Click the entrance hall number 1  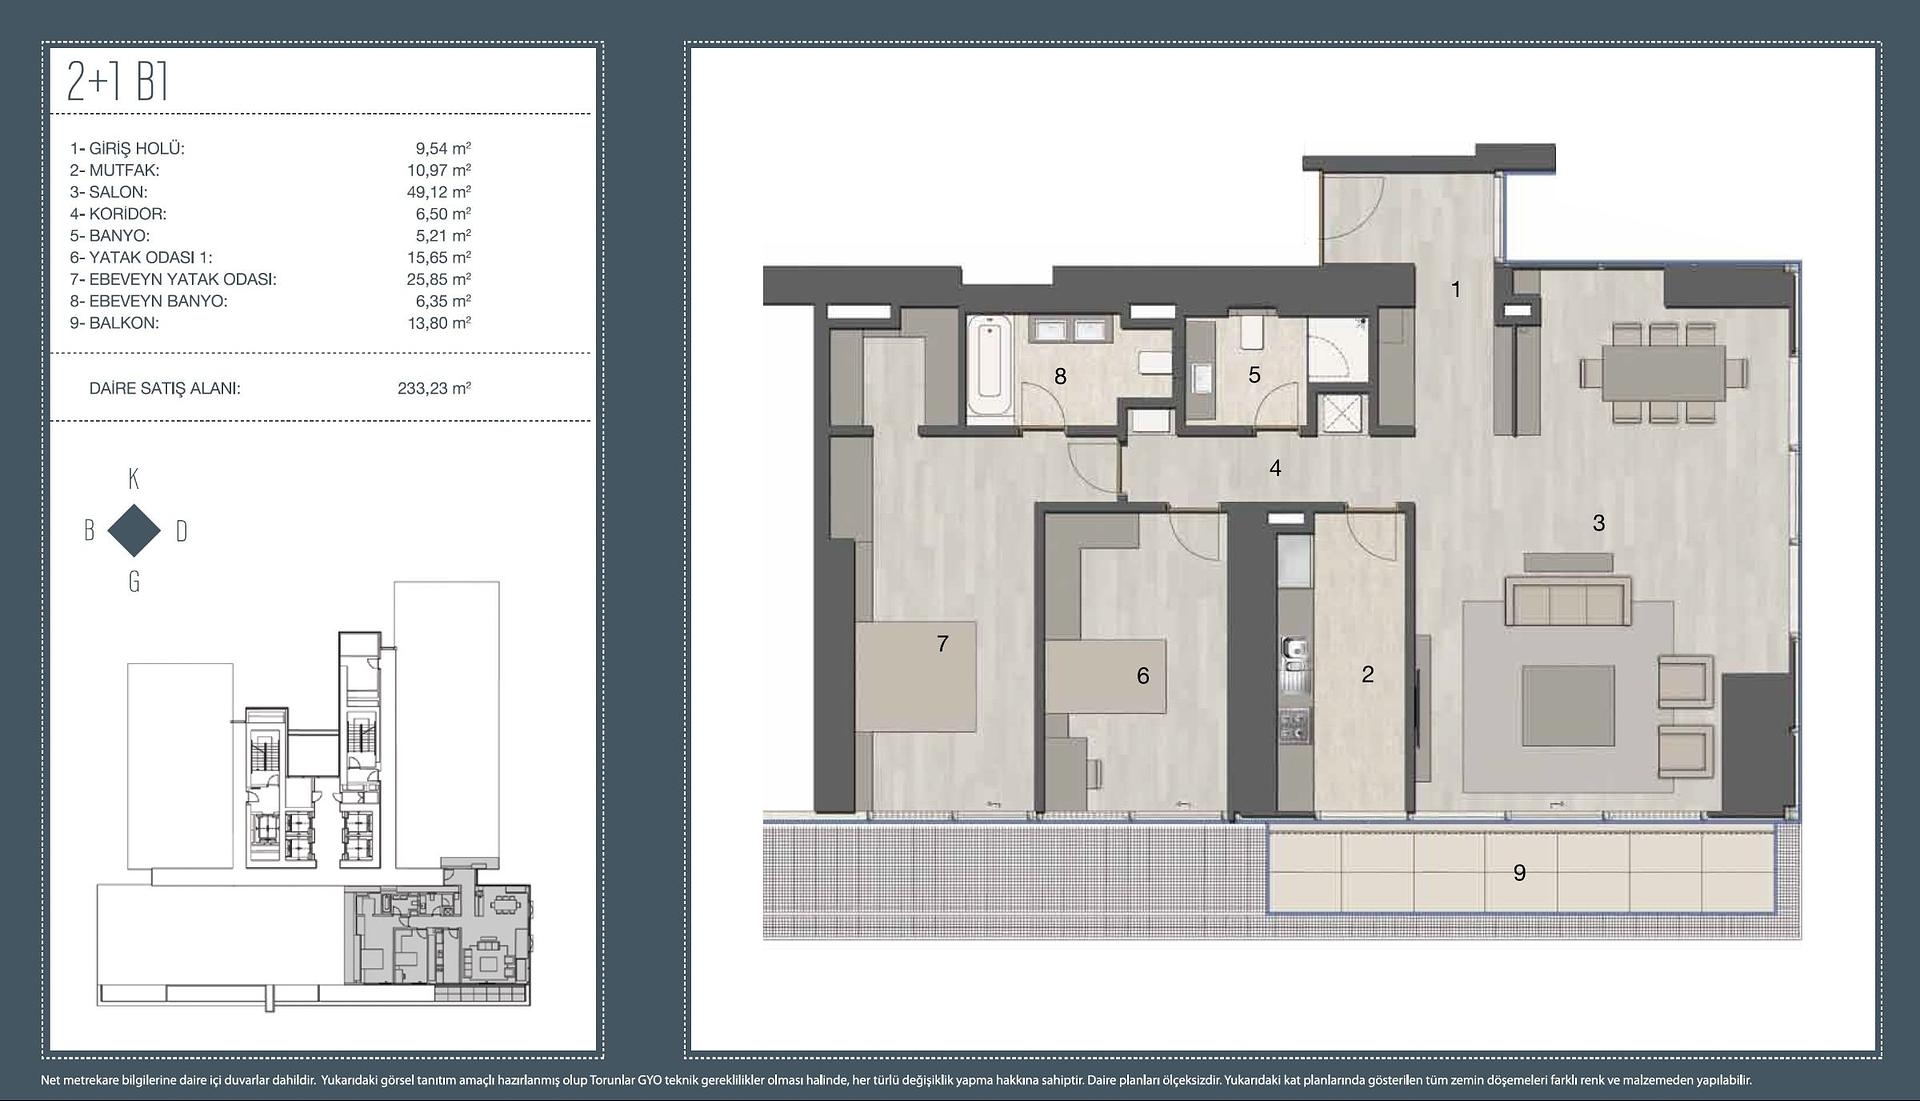[1456, 289]
